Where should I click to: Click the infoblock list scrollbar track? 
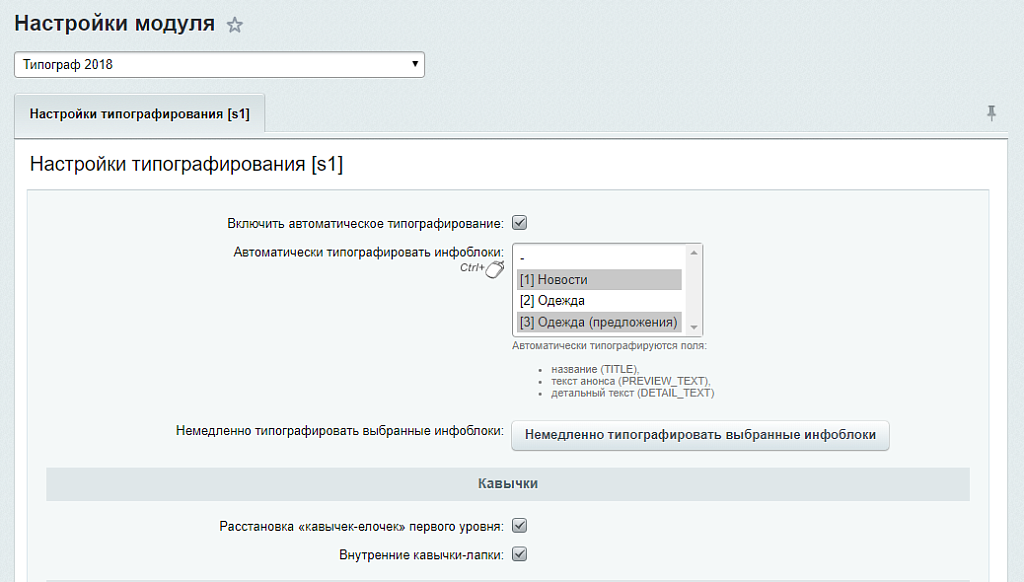point(694,290)
